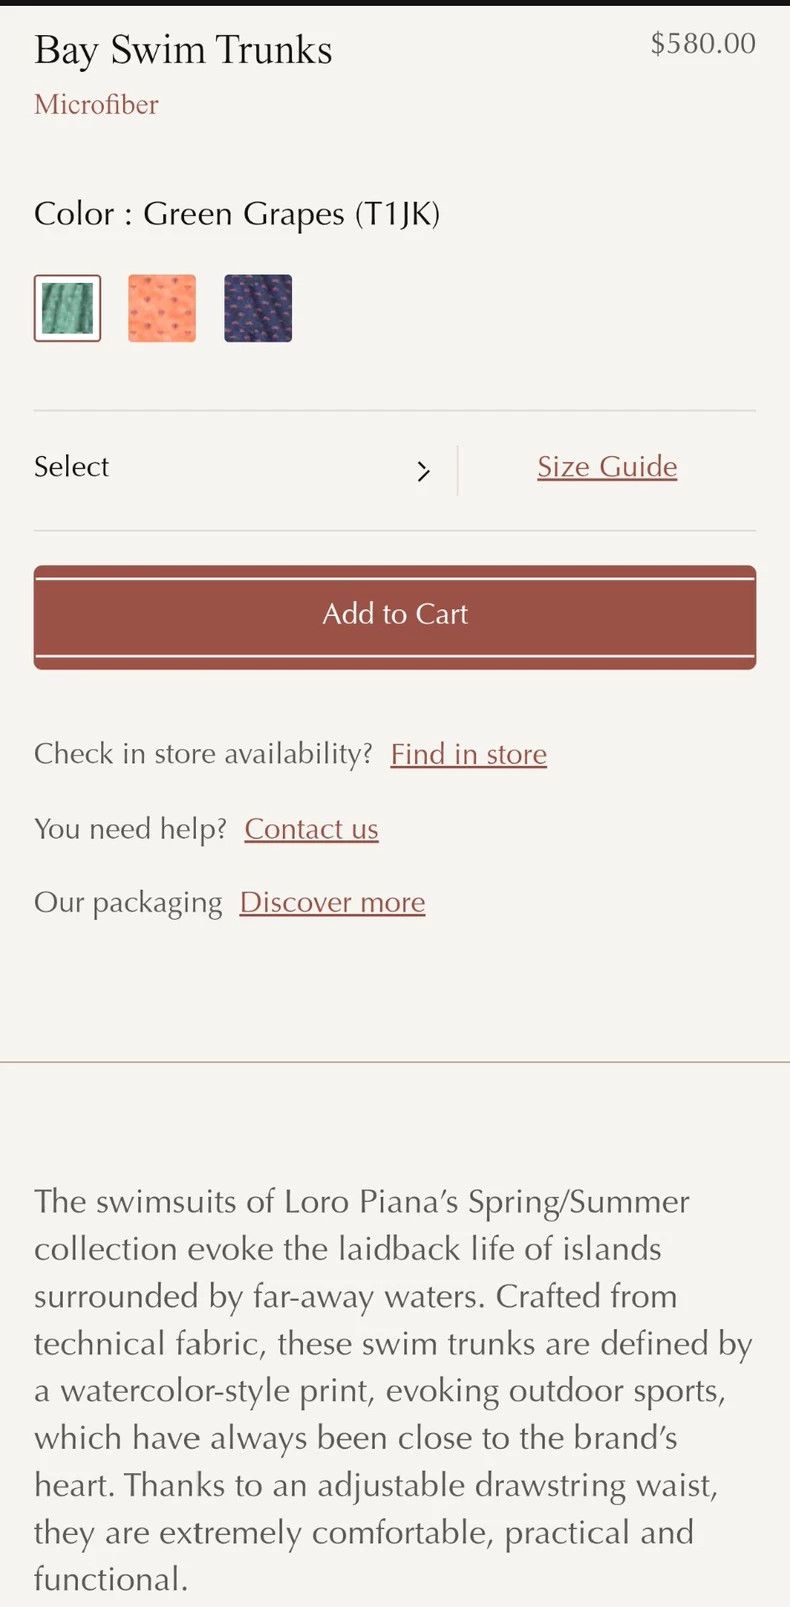Click the chevron arrow beside Select
Viewport: 790px width, 1607px height.
coord(423,471)
